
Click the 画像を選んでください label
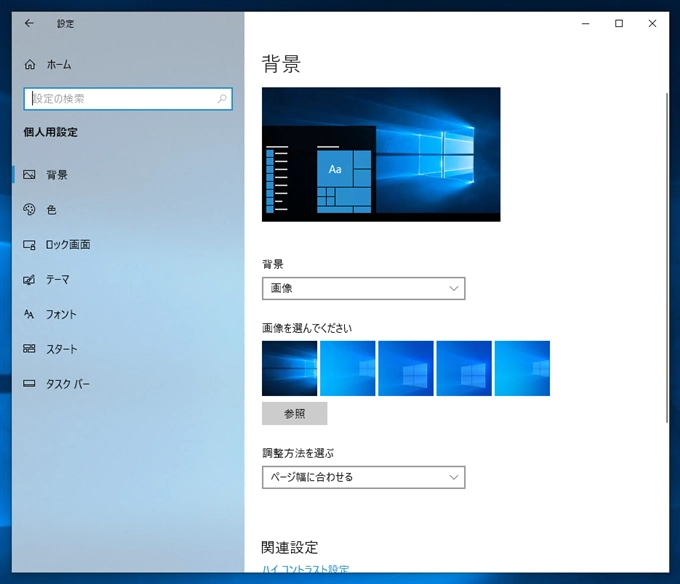coord(307,328)
